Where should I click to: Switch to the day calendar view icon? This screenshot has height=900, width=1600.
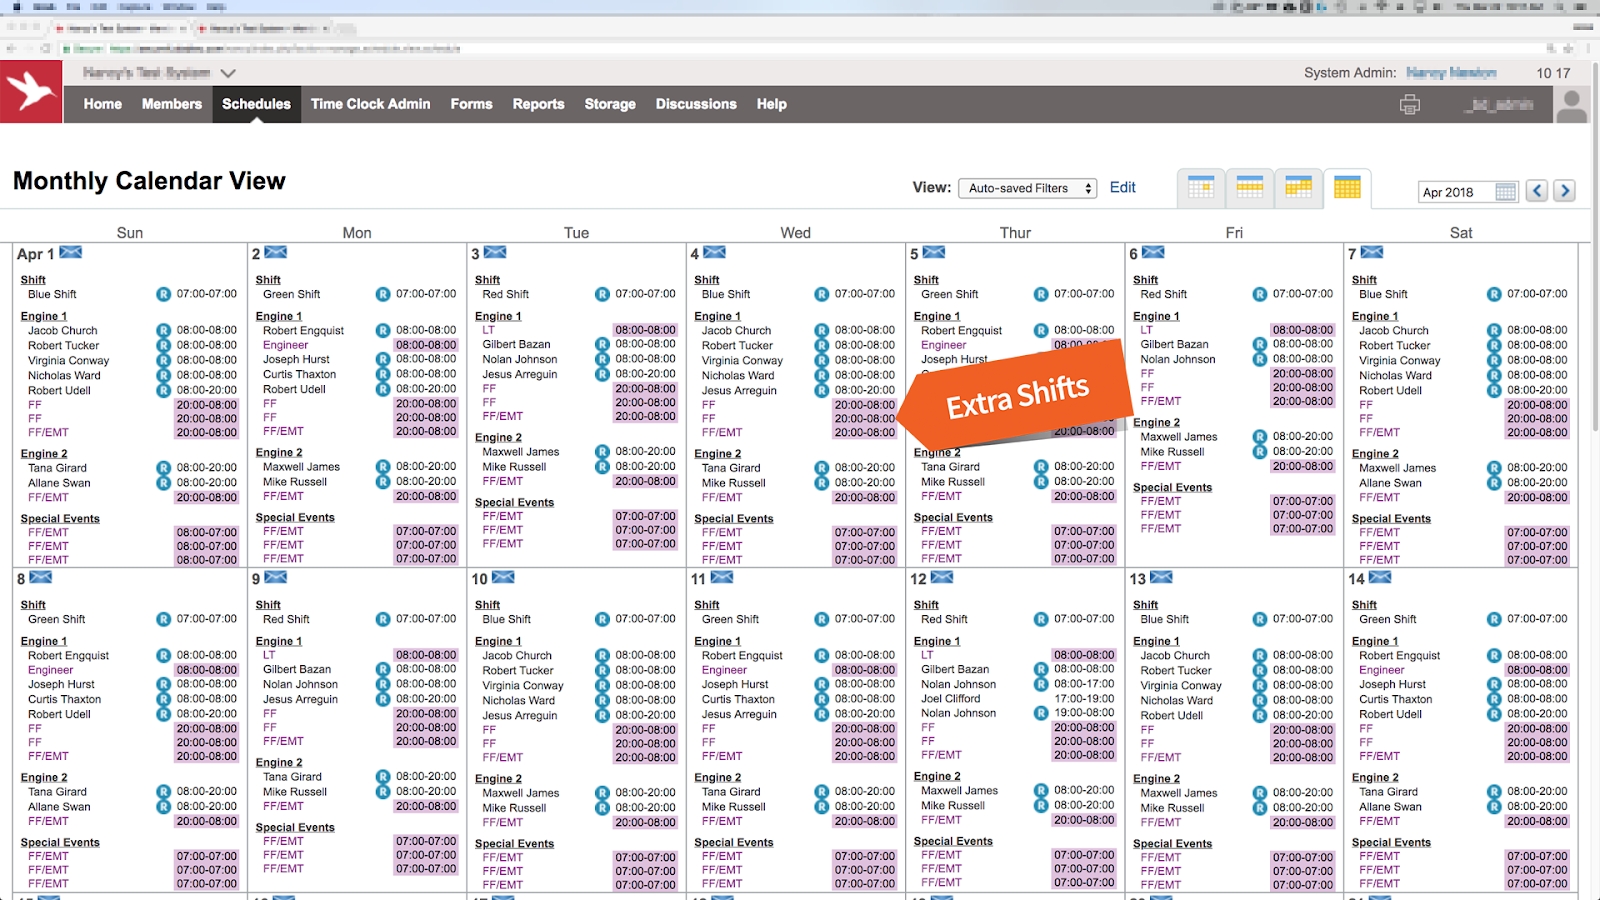point(1201,187)
